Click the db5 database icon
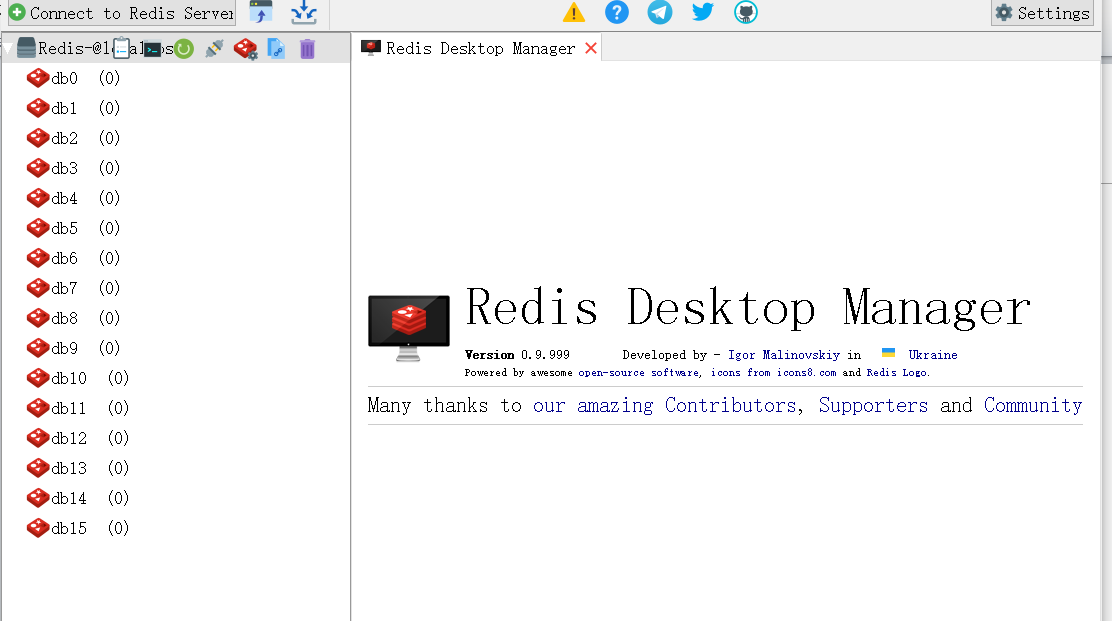1112x621 pixels. [38, 228]
